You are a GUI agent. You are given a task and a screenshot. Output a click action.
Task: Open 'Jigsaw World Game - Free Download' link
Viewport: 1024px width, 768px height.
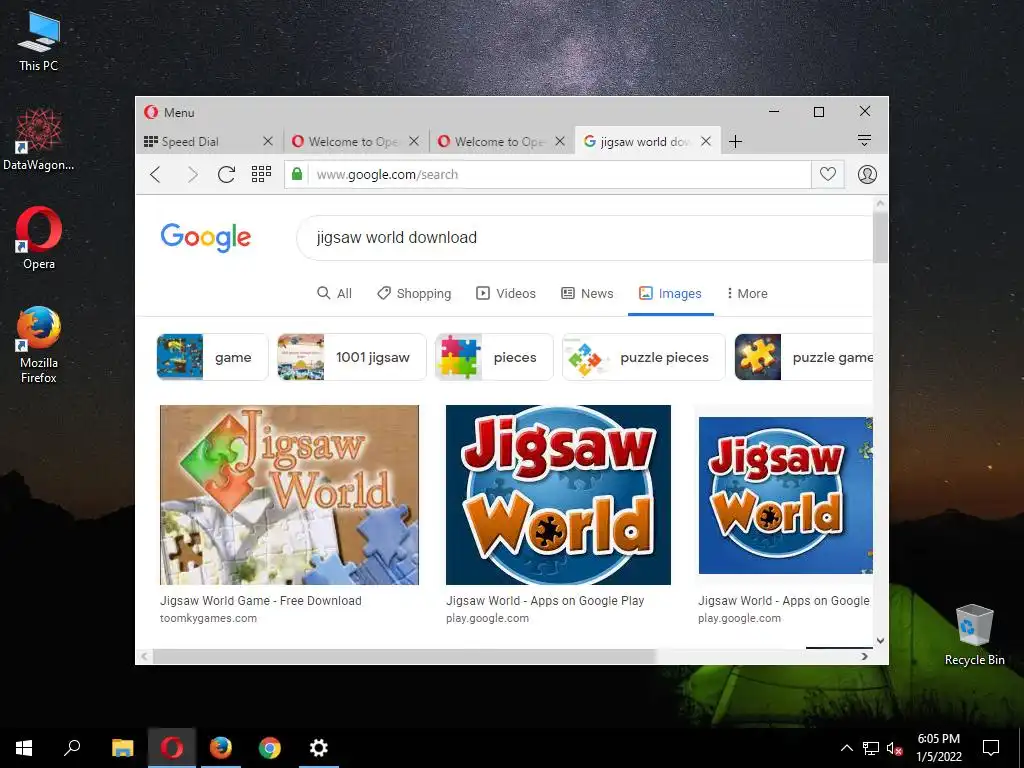[x=261, y=601]
